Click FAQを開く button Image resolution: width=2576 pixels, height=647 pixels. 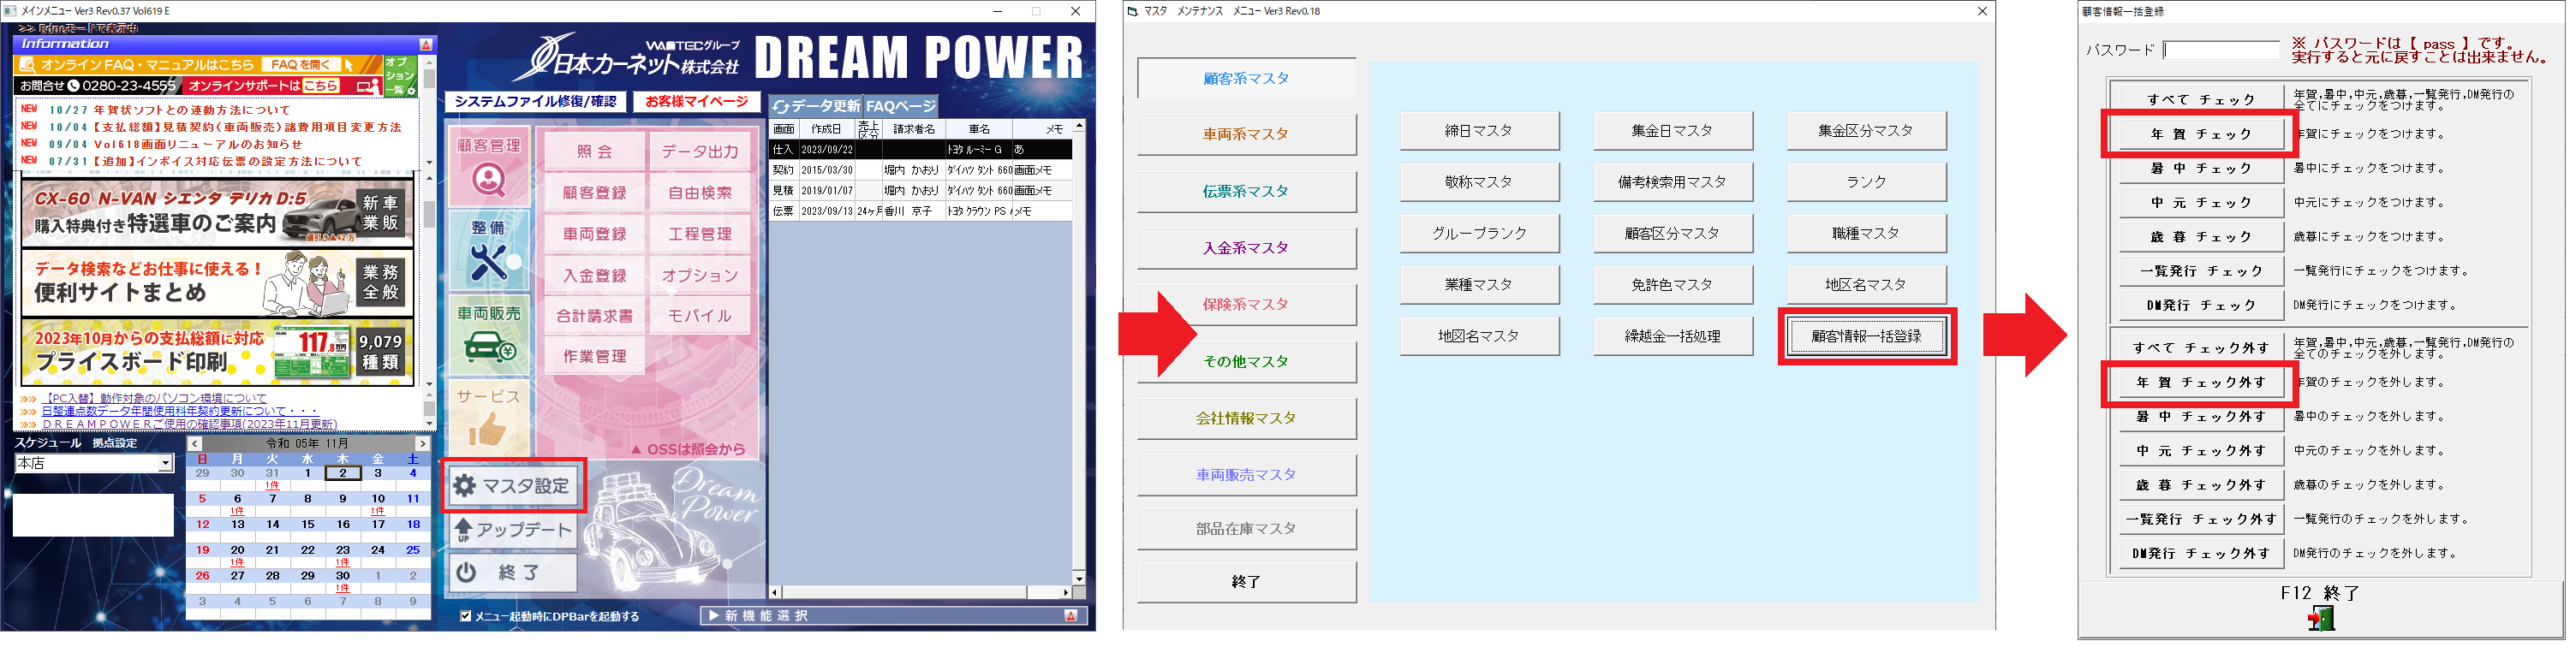tap(300, 65)
